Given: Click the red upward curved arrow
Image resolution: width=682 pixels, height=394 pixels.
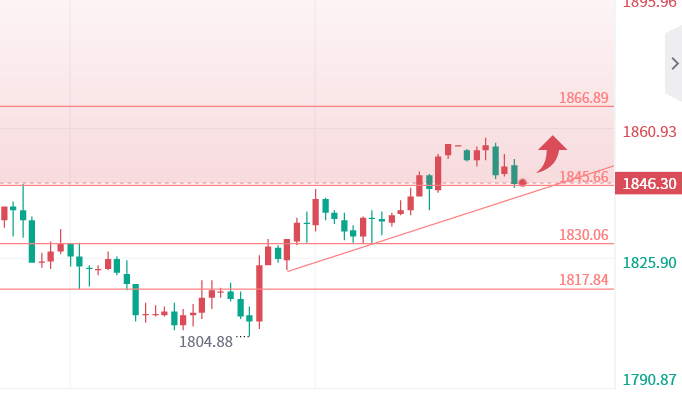Looking at the screenshot, I should tap(552, 154).
